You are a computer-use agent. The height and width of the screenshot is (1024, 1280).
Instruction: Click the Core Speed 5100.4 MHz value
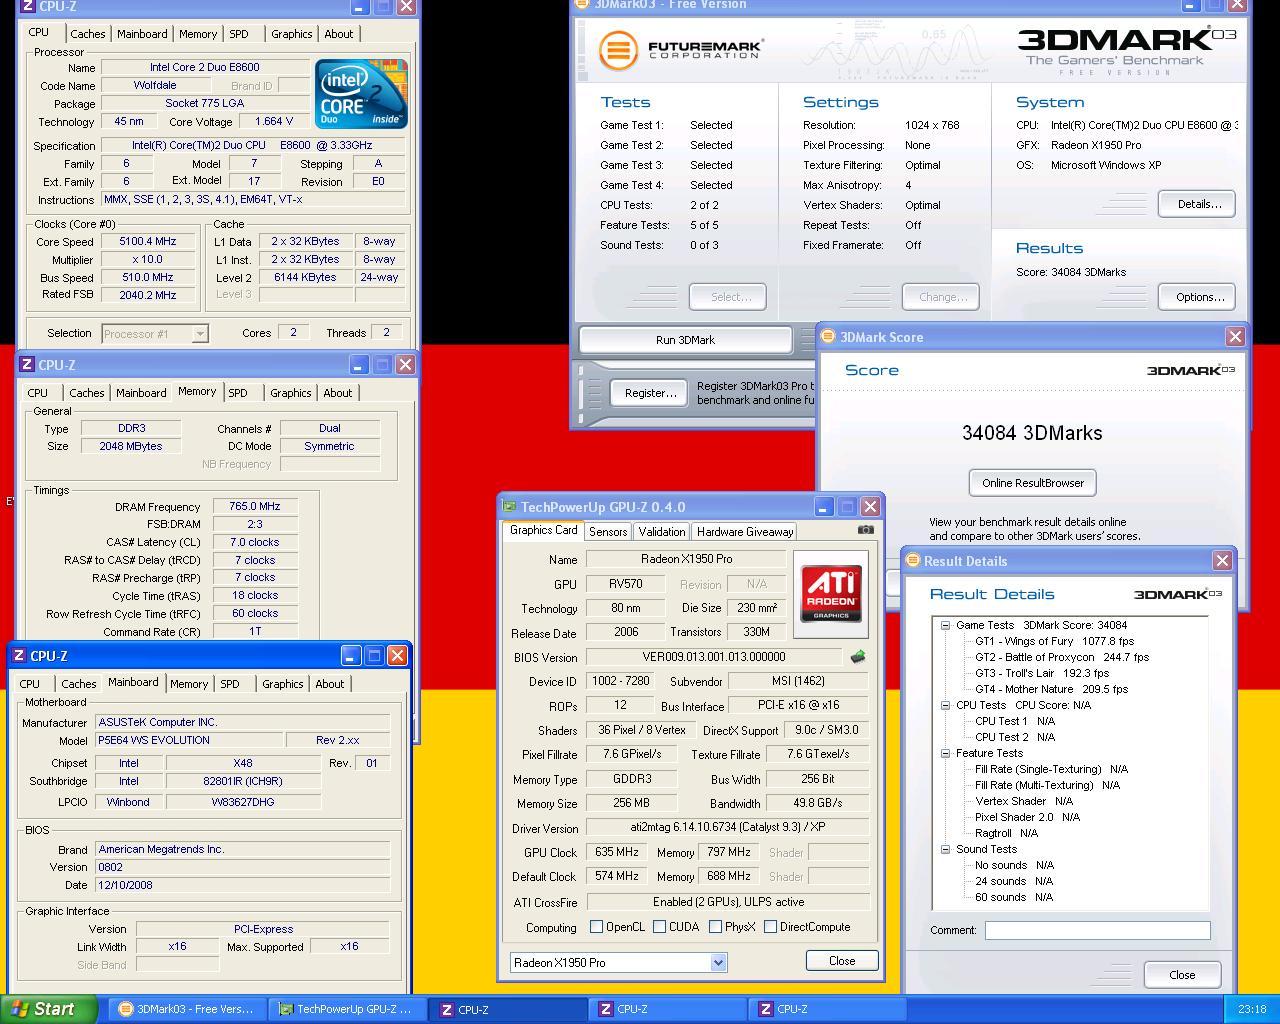[148, 241]
